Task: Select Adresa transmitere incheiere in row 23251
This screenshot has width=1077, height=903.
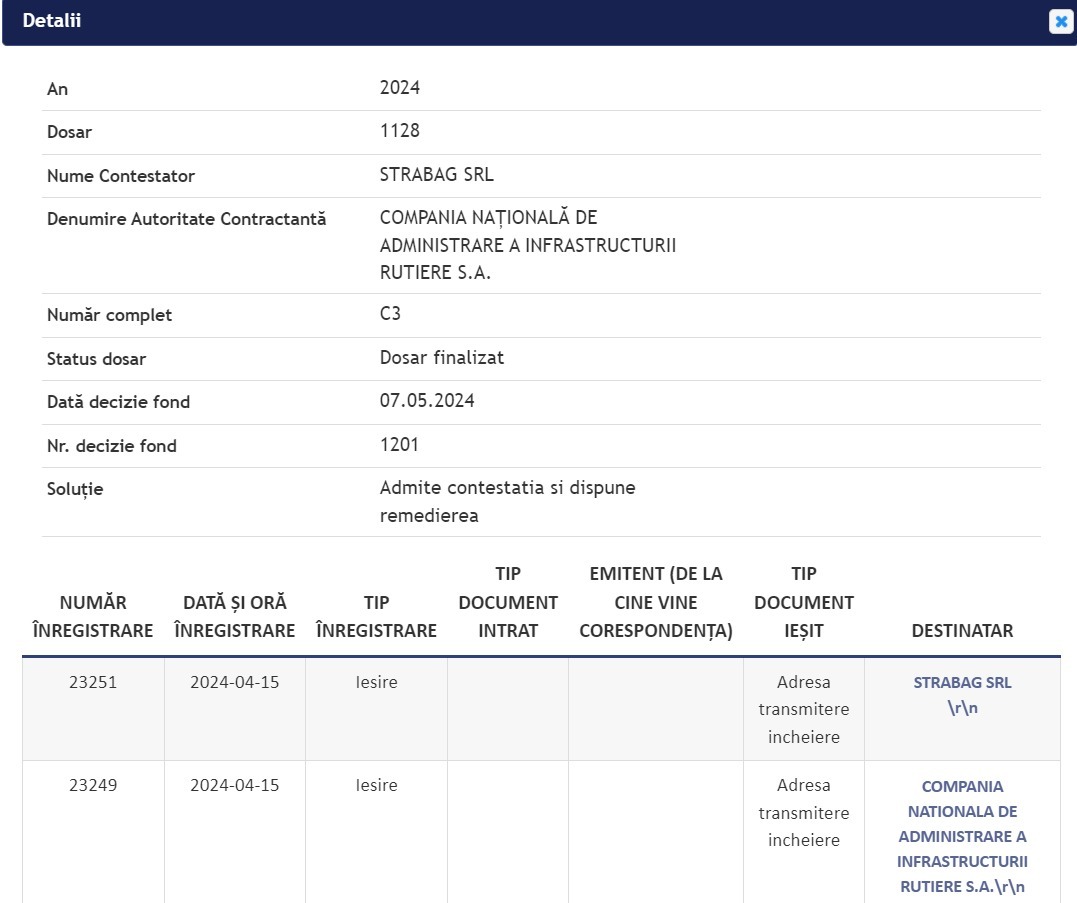Action: [x=804, y=709]
